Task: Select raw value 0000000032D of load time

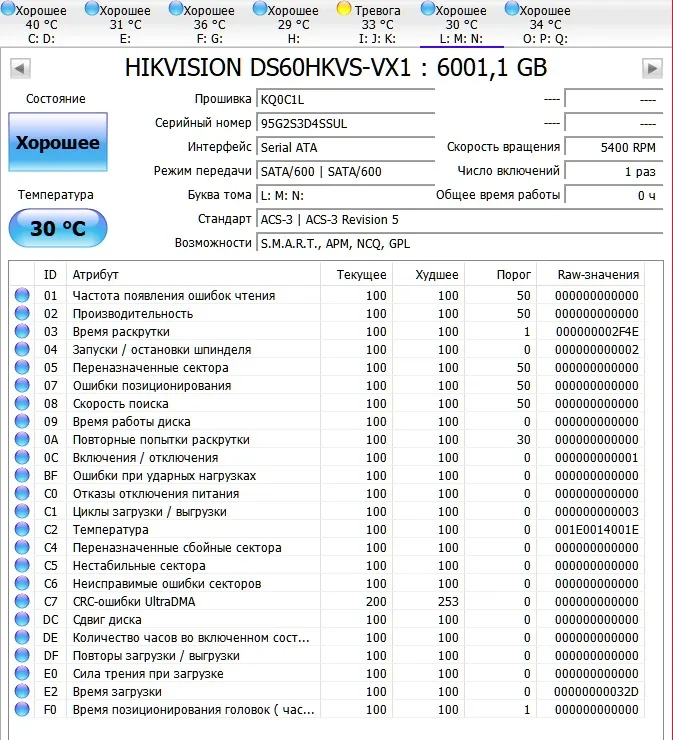Action: [596, 692]
